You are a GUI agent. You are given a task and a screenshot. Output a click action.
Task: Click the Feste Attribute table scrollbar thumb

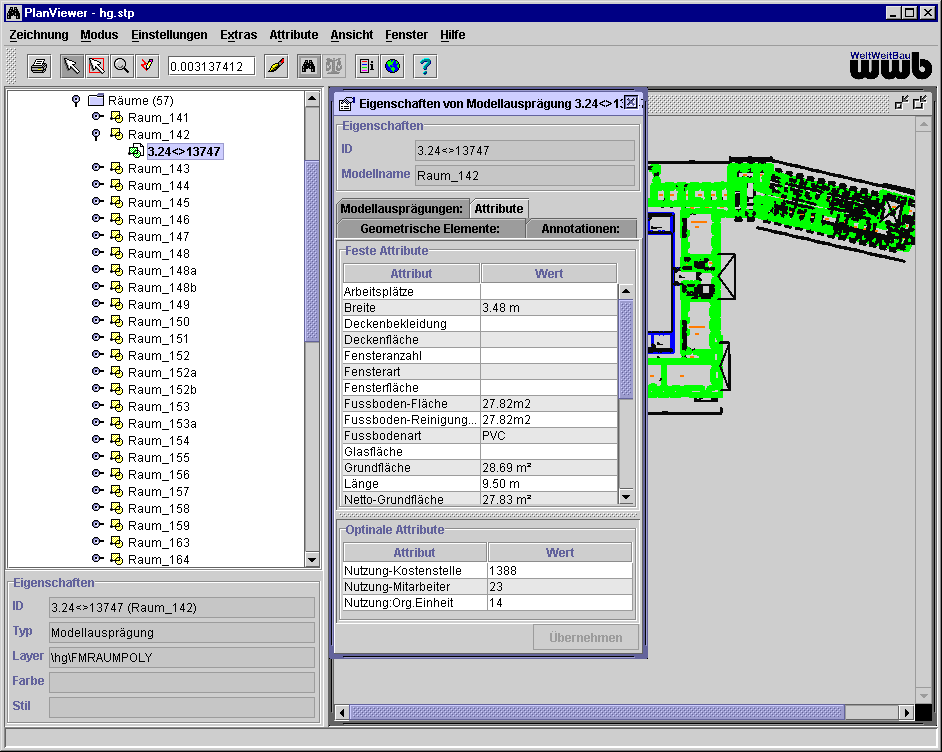(x=625, y=350)
